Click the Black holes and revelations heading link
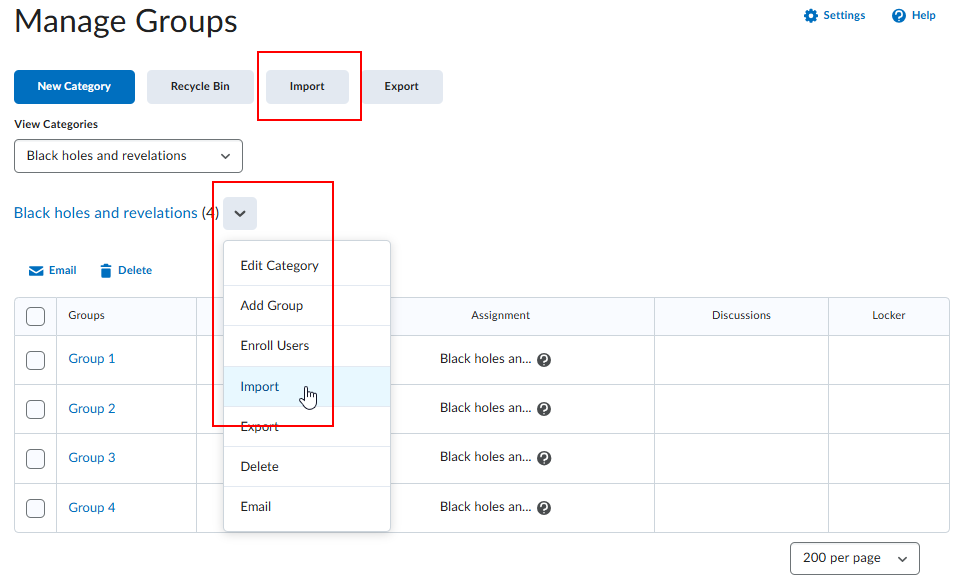953x576 pixels. pos(106,213)
